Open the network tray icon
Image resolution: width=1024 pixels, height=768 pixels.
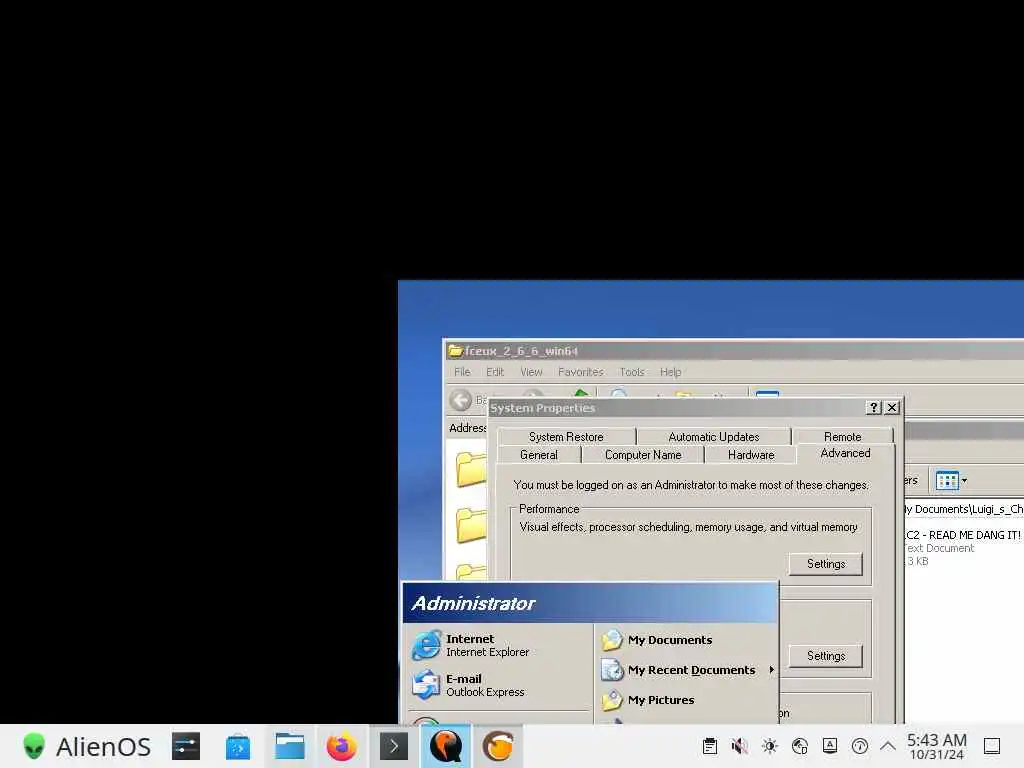(x=800, y=746)
